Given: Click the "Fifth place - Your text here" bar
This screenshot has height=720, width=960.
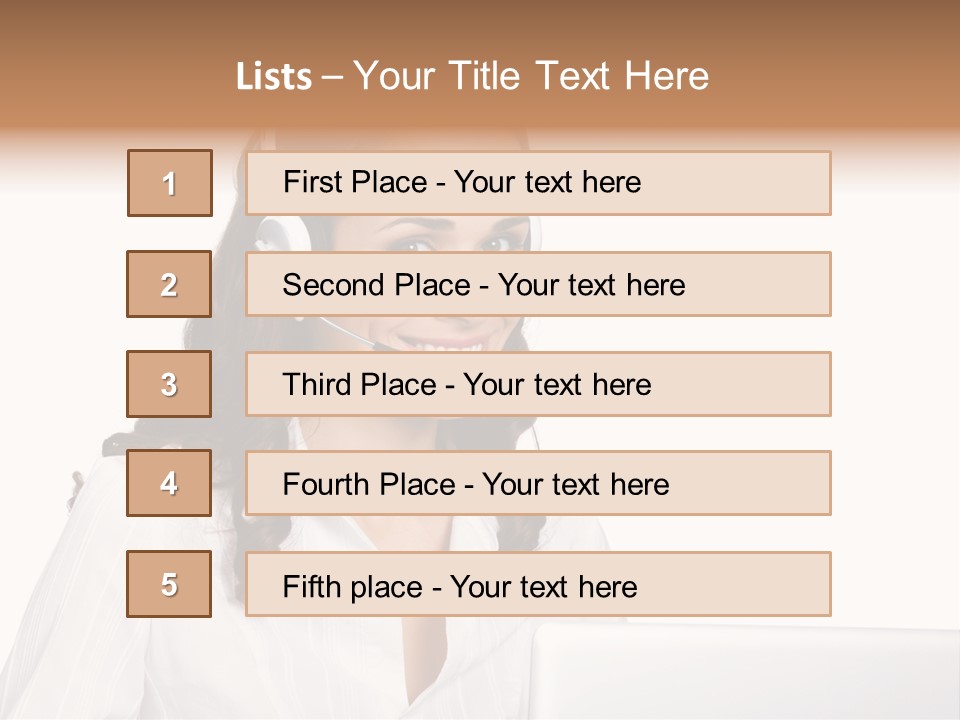Looking at the screenshot, I should tap(538, 585).
